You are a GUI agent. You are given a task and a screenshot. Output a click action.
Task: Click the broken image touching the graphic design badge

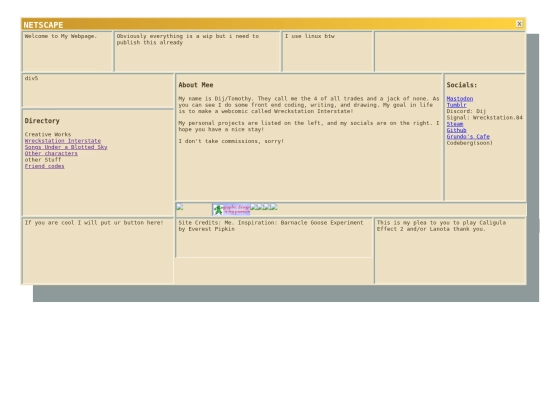[x=253, y=207]
